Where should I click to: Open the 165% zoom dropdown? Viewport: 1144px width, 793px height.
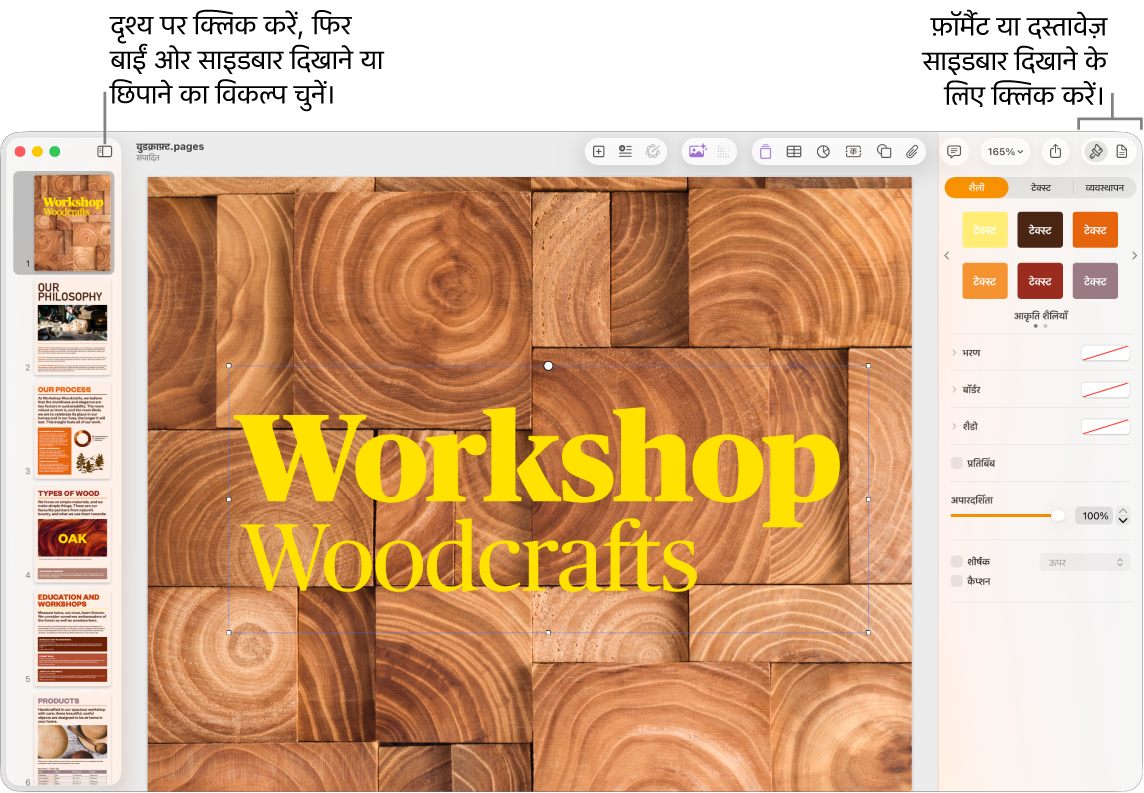point(1005,151)
